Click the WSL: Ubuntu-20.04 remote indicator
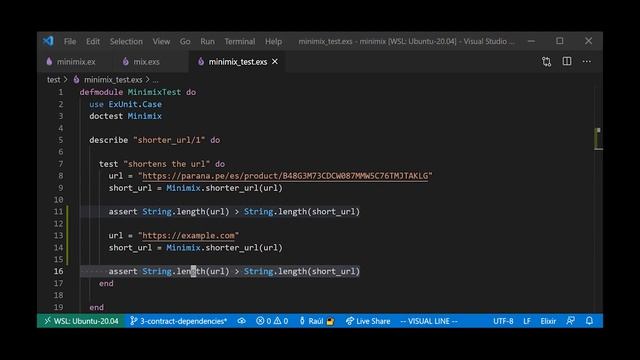 (81, 321)
